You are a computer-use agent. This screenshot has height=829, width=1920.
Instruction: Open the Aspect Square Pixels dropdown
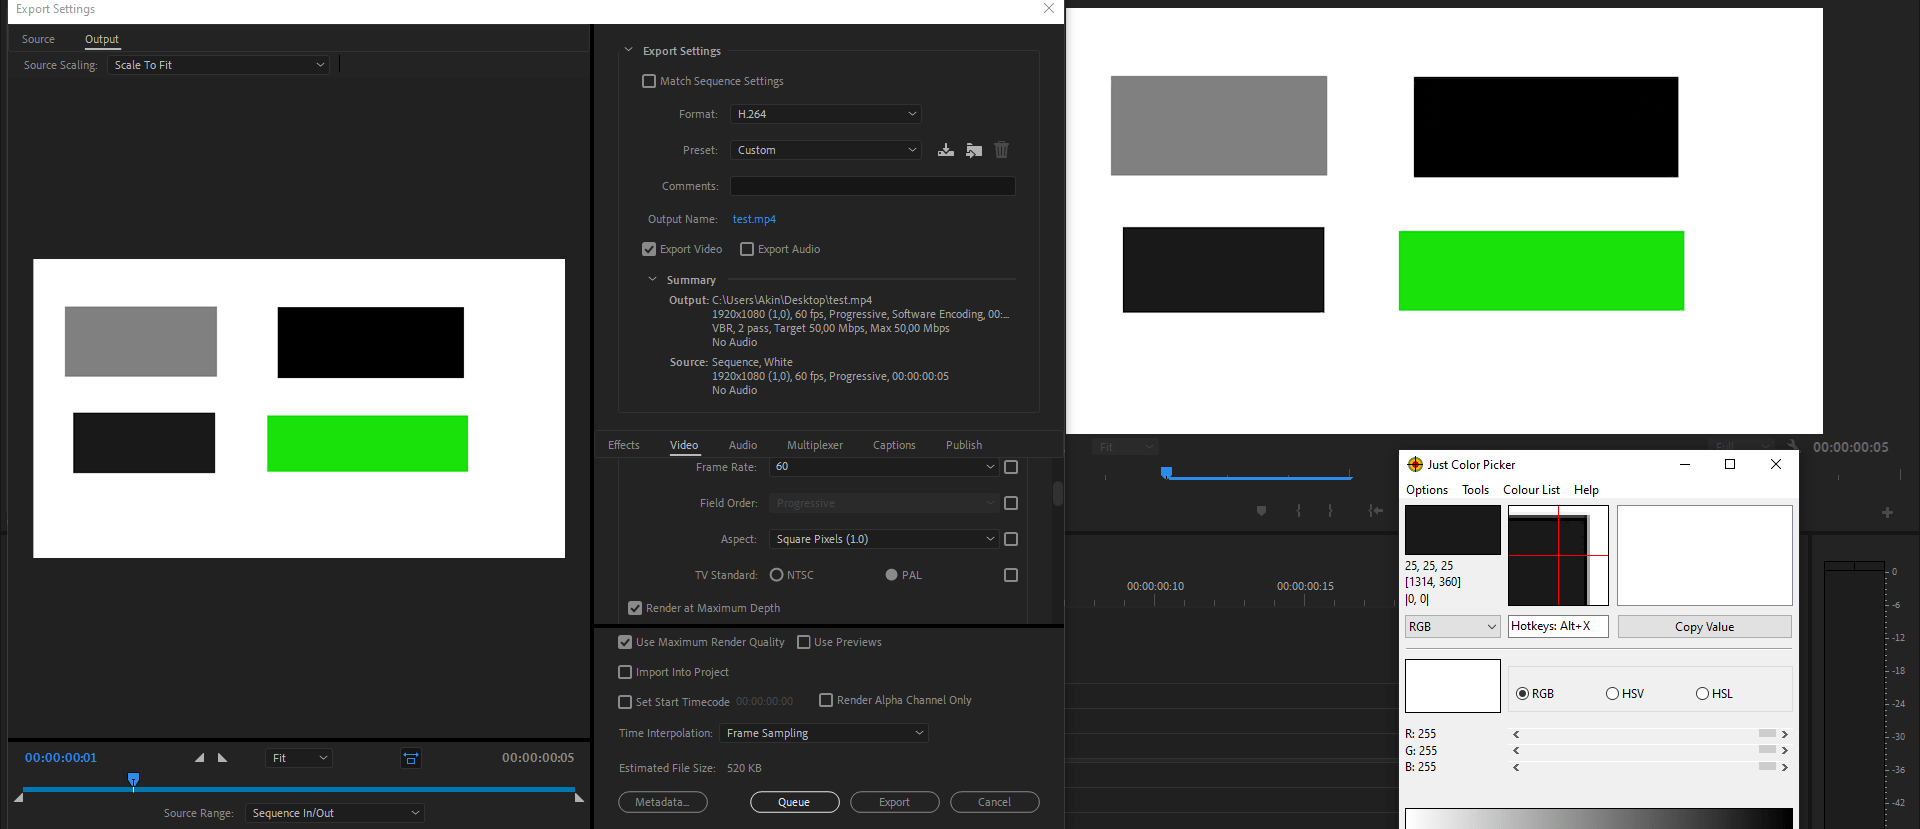pos(884,539)
